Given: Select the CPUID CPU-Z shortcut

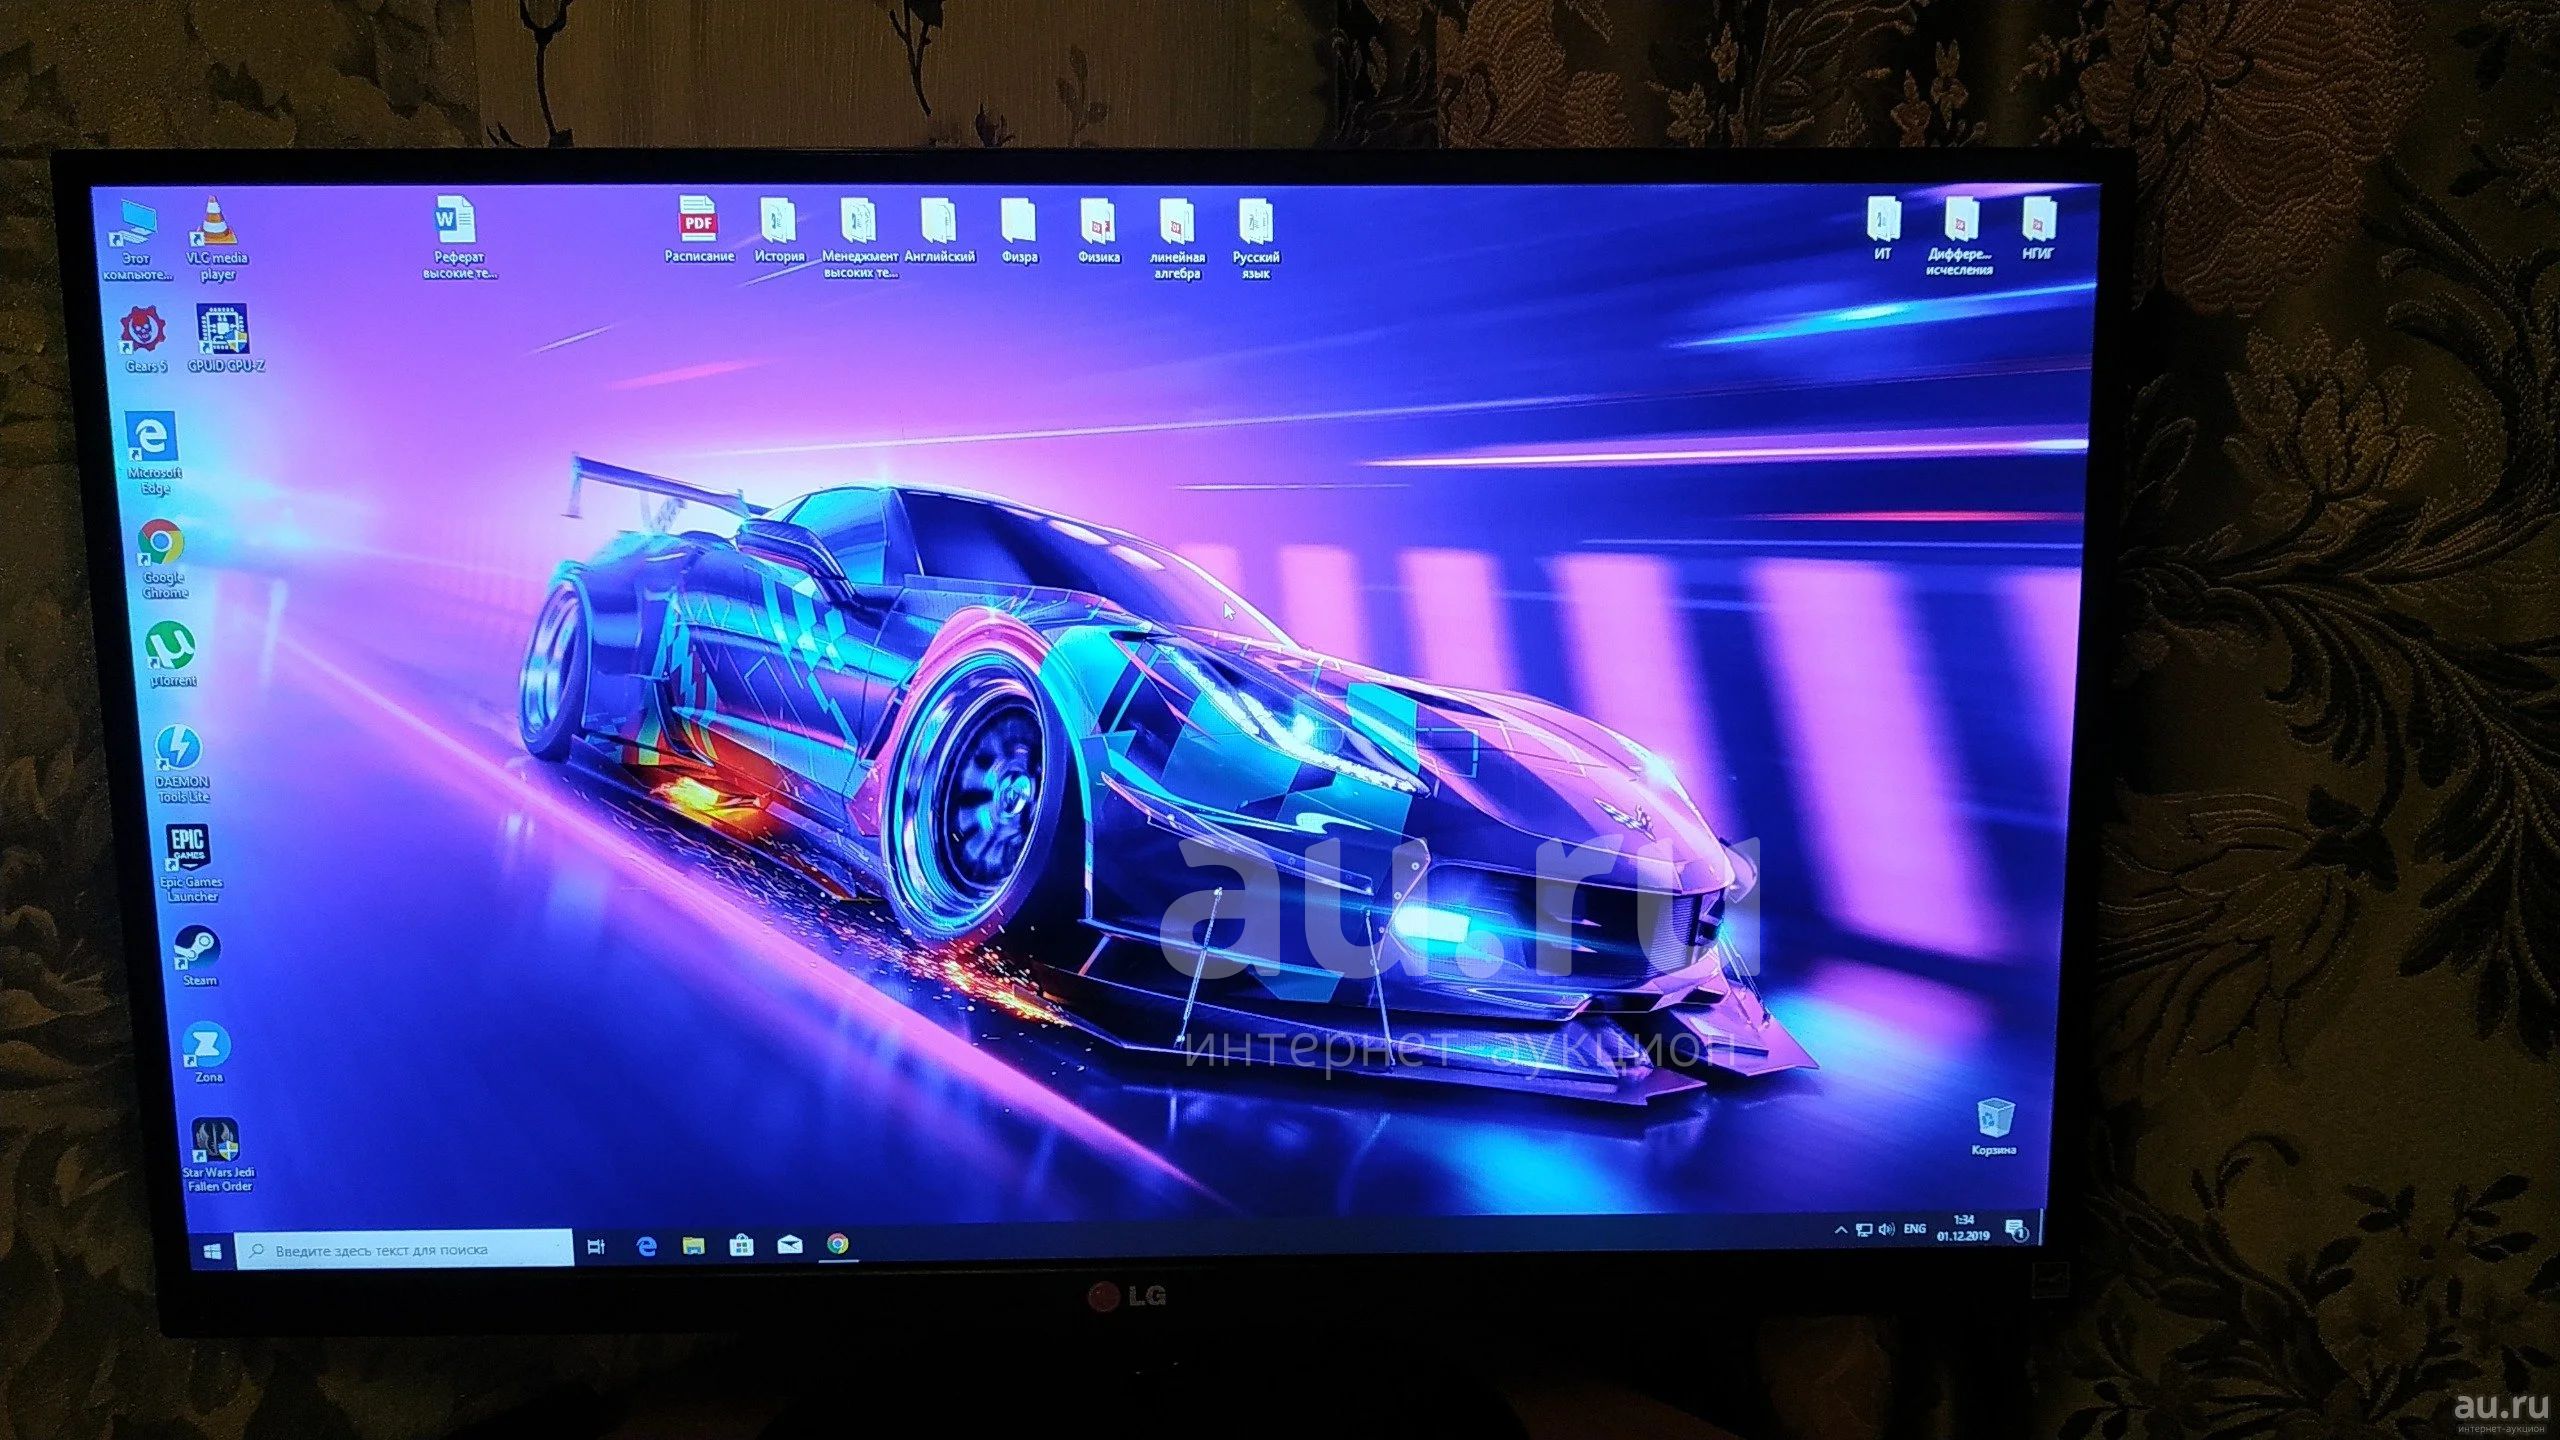Looking at the screenshot, I should [x=226, y=339].
